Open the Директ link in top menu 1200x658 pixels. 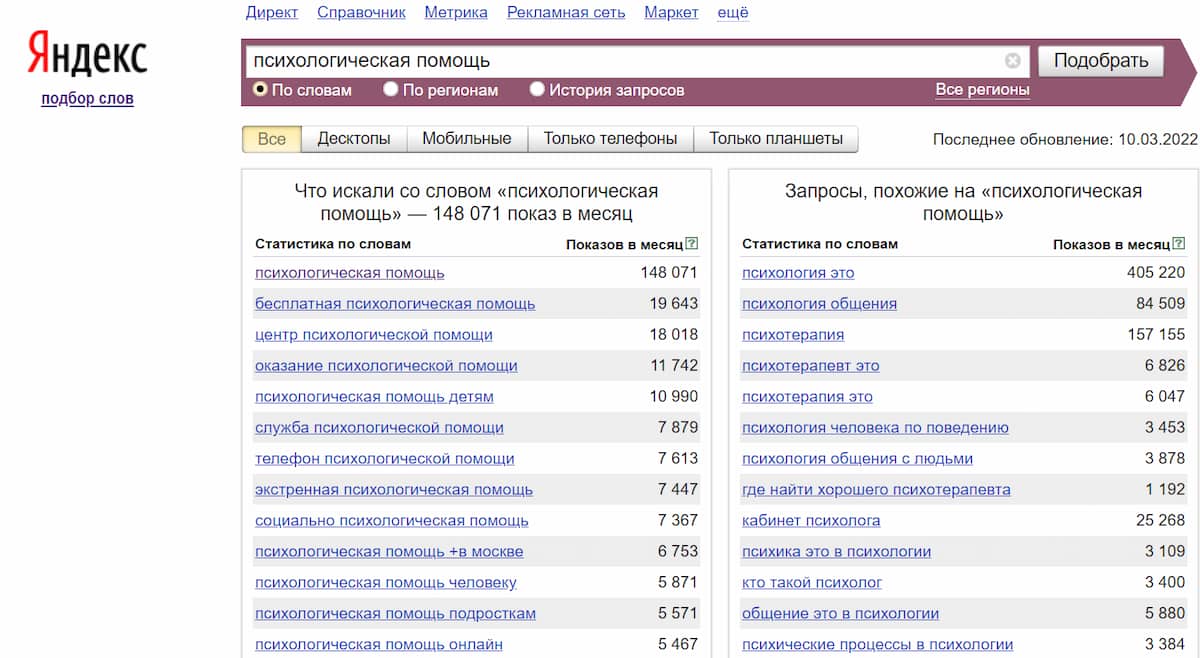point(272,12)
